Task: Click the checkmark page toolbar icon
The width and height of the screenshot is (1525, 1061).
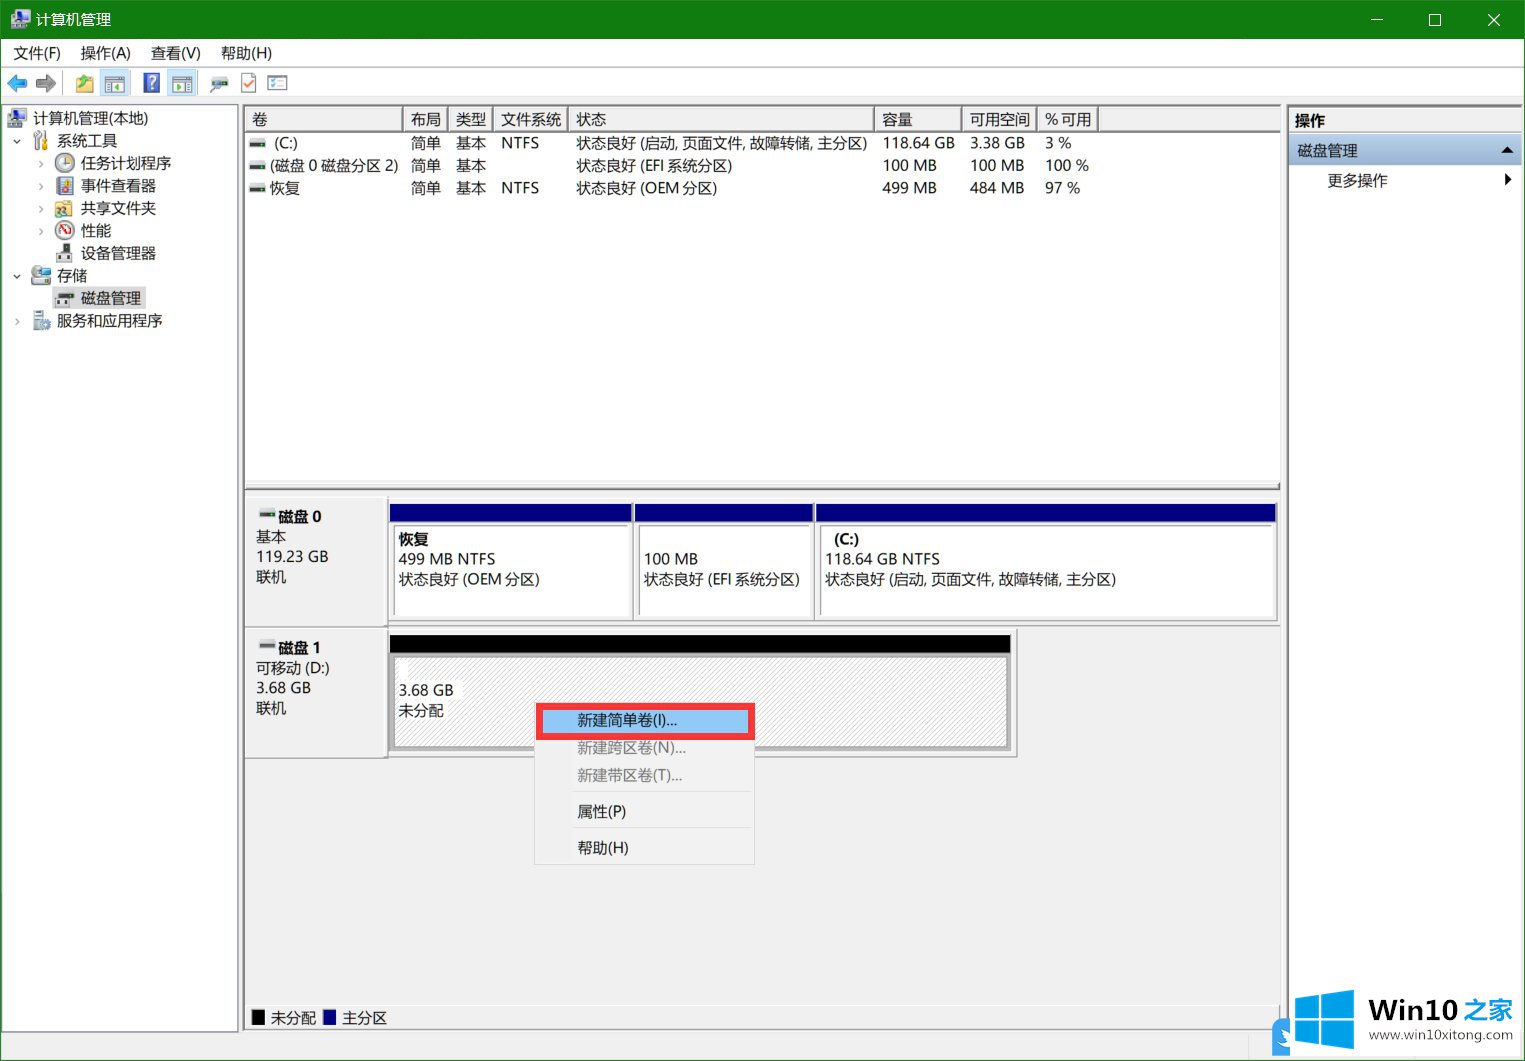Action: (x=248, y=84)
